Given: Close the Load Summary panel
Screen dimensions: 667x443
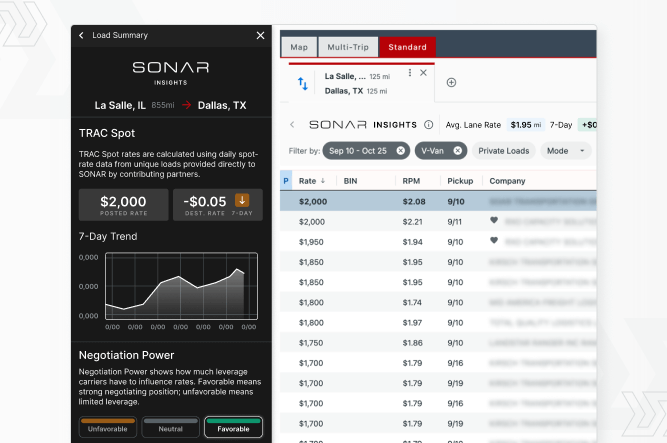Looking at the screenshot, I should [260, 35].
